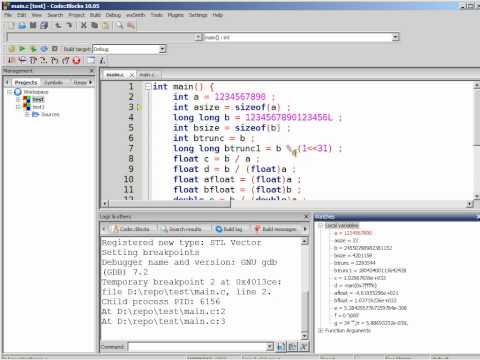
Task: Expand the test project node
Action: [x=18, y=99]
